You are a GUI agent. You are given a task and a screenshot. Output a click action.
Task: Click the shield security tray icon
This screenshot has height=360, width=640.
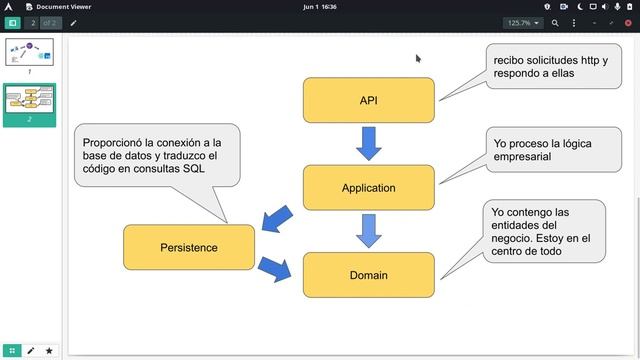point(547,7)
